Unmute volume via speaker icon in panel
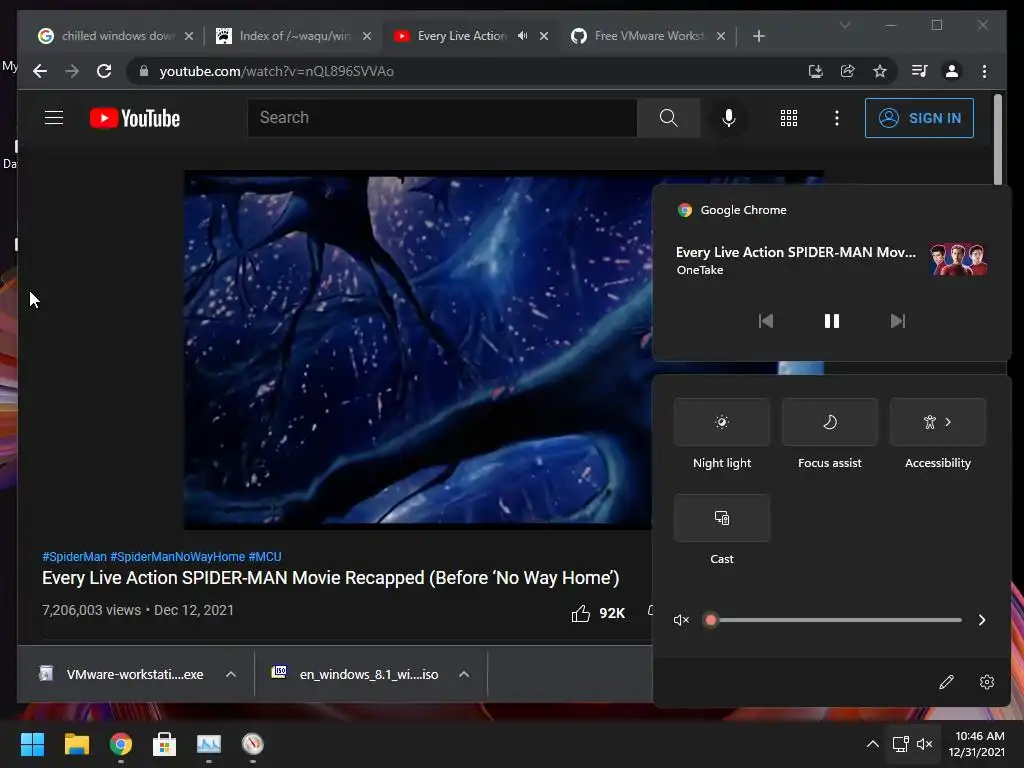1024x768 pixels. [x=681, y=620]
